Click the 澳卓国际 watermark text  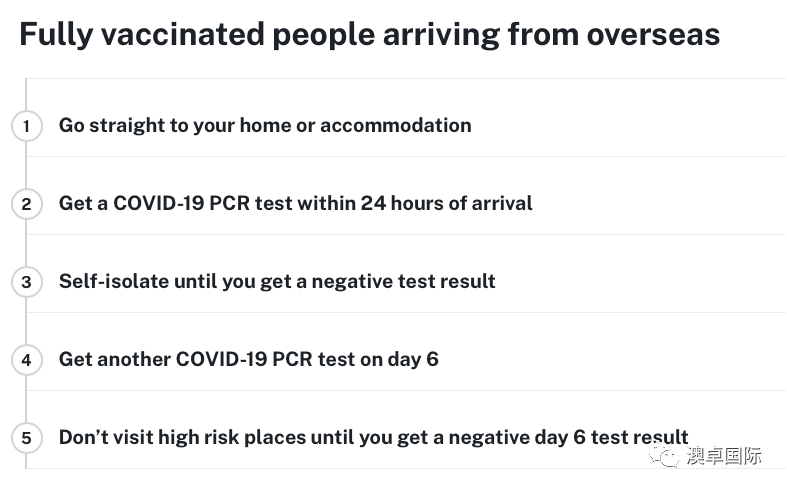(723, 456)
